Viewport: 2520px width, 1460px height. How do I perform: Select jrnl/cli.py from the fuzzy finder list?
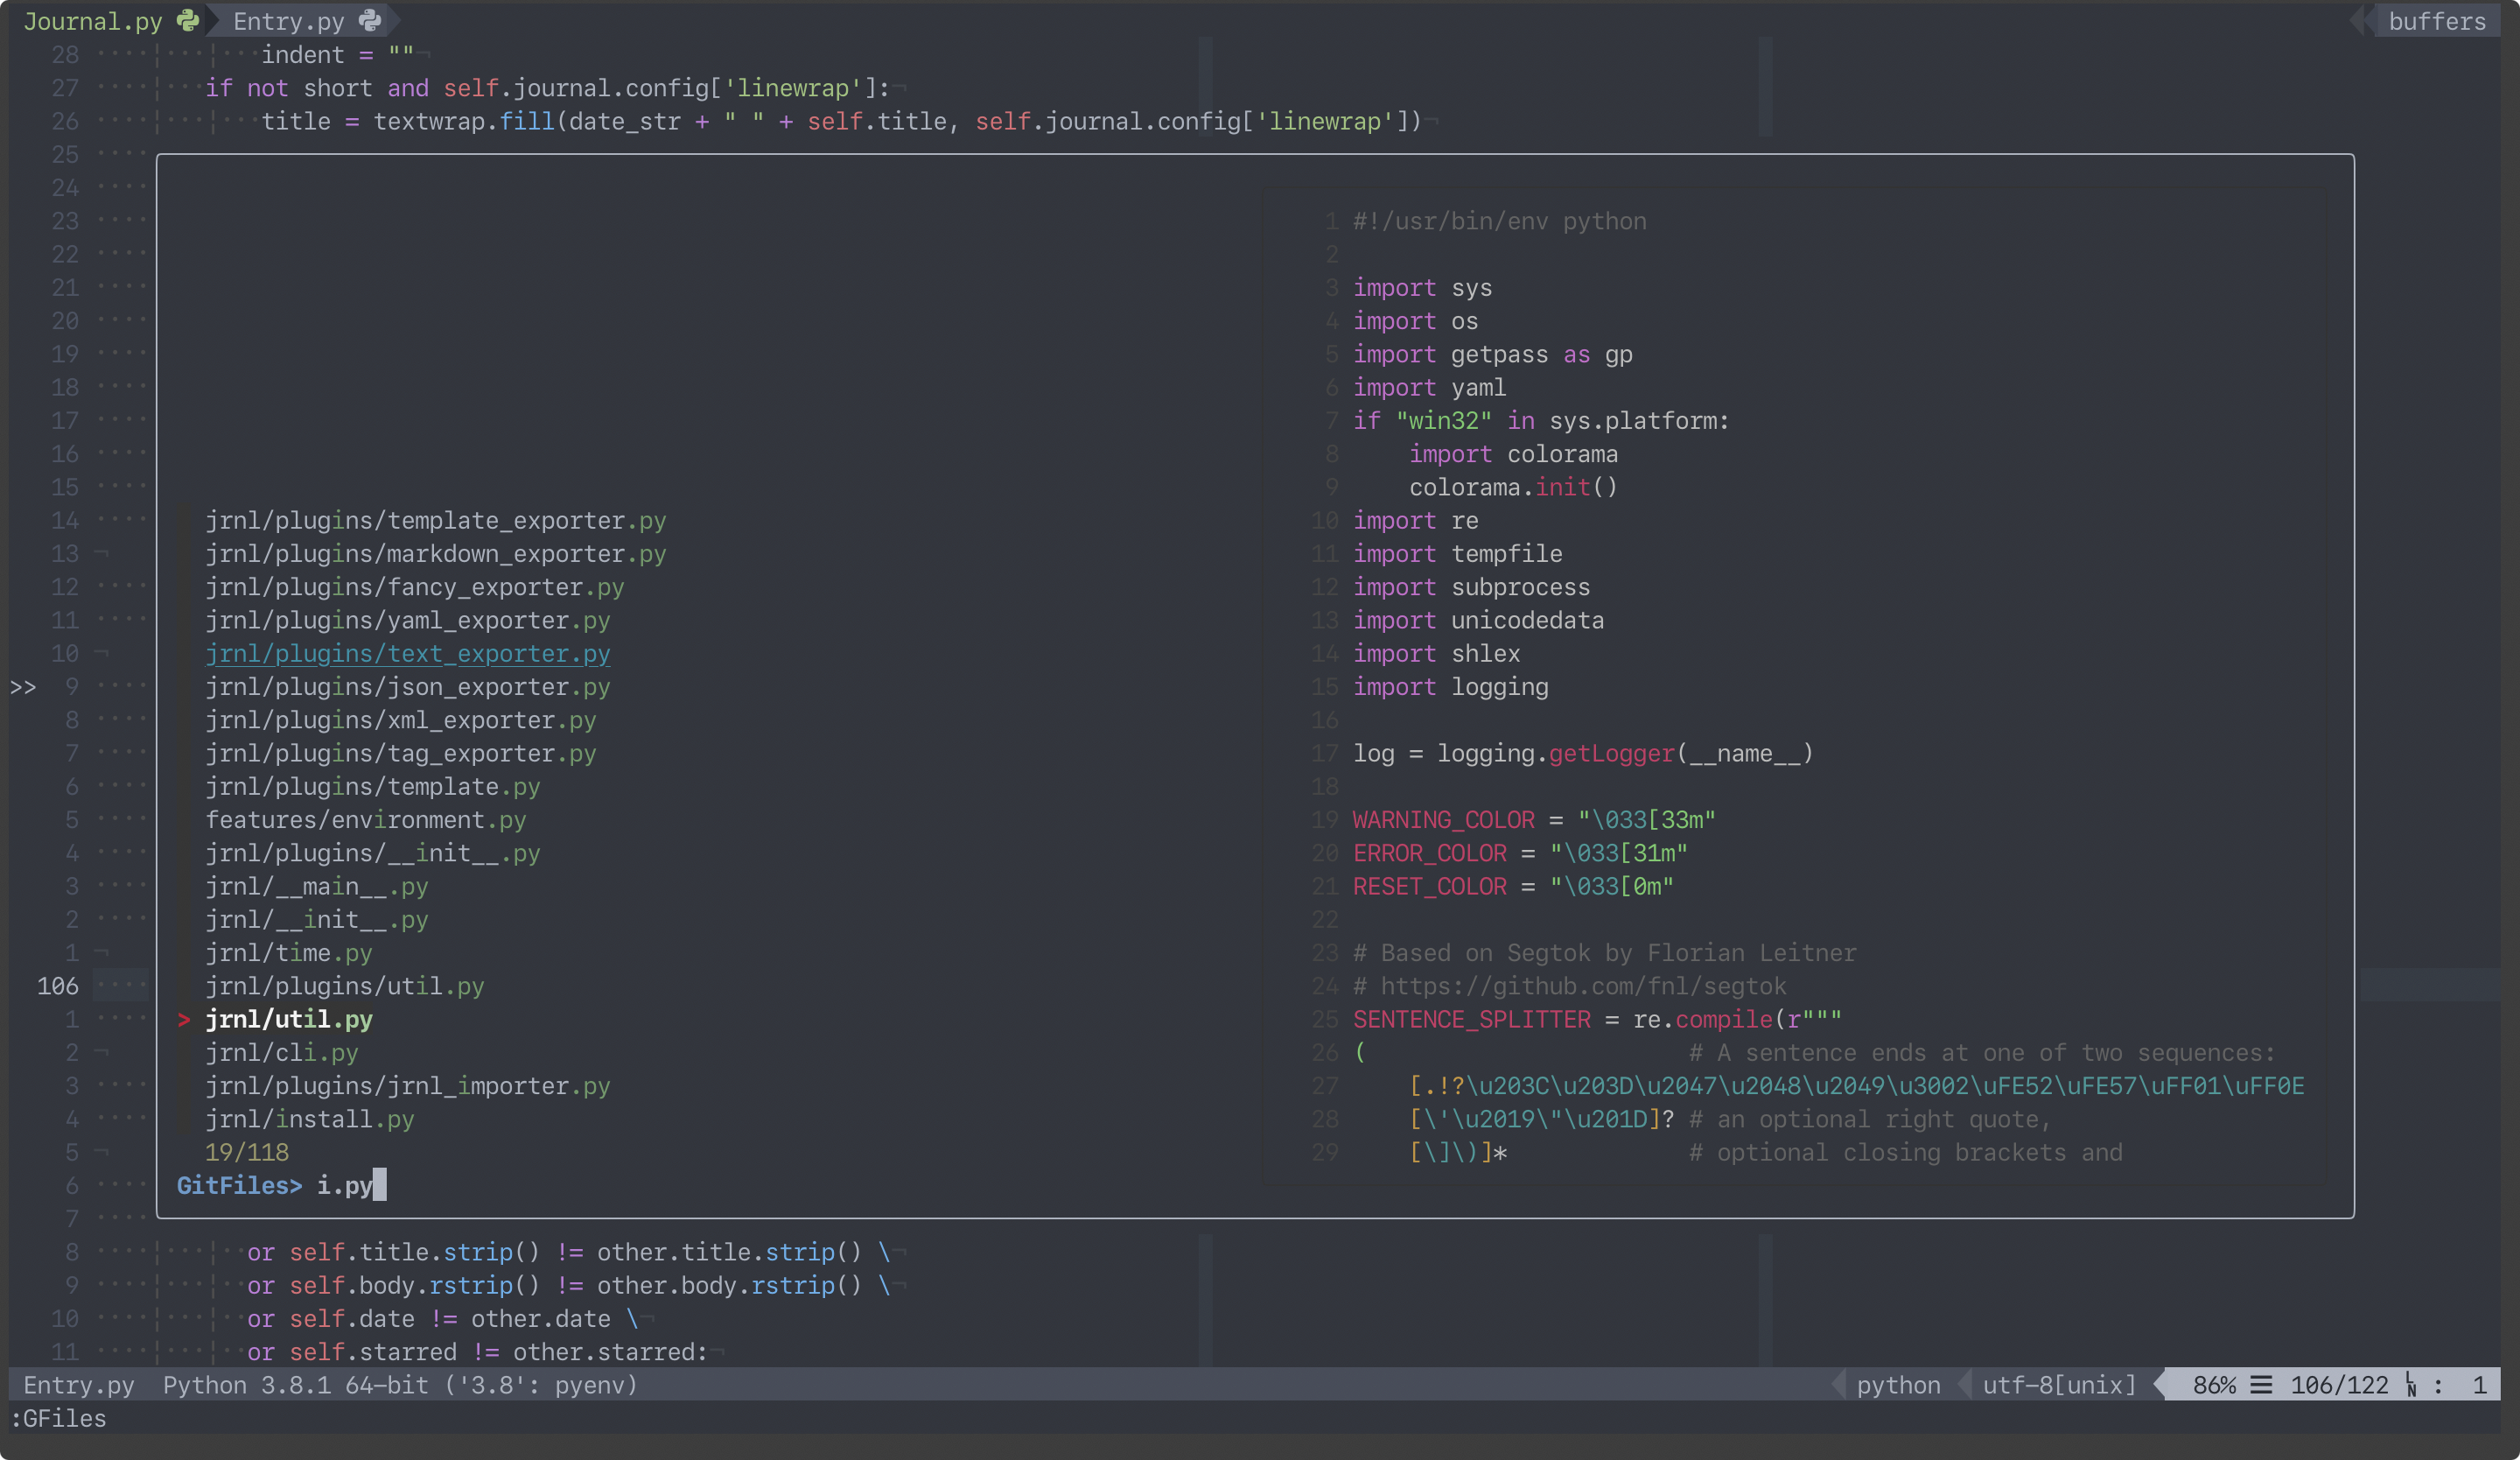(281, 1052)
